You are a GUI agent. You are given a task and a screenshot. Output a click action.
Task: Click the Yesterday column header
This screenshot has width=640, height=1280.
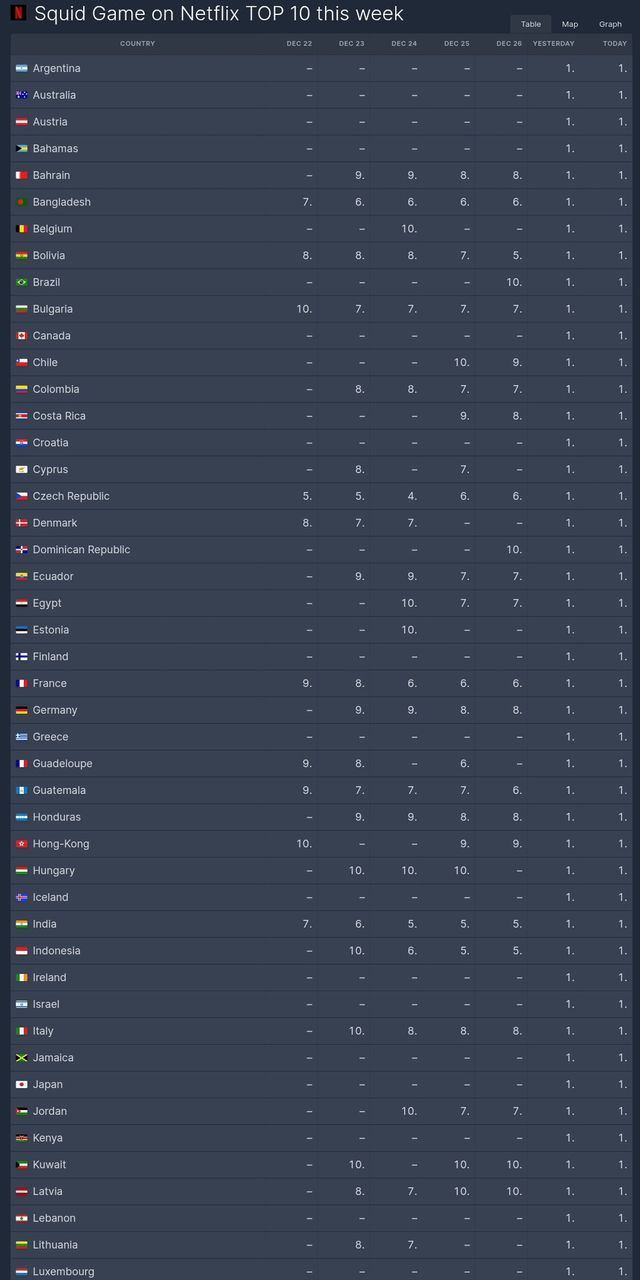(x=554, y=44)
